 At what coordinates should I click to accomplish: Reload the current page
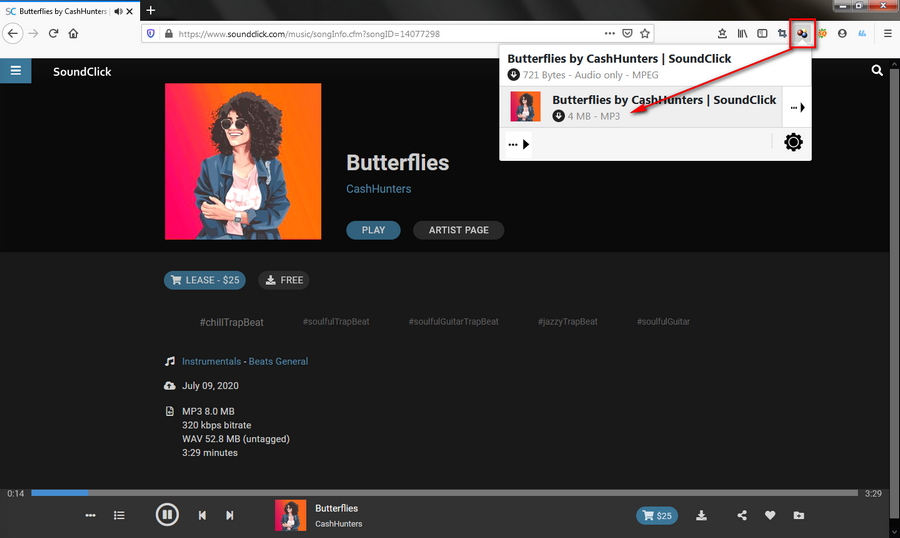(x=53, y=33)
